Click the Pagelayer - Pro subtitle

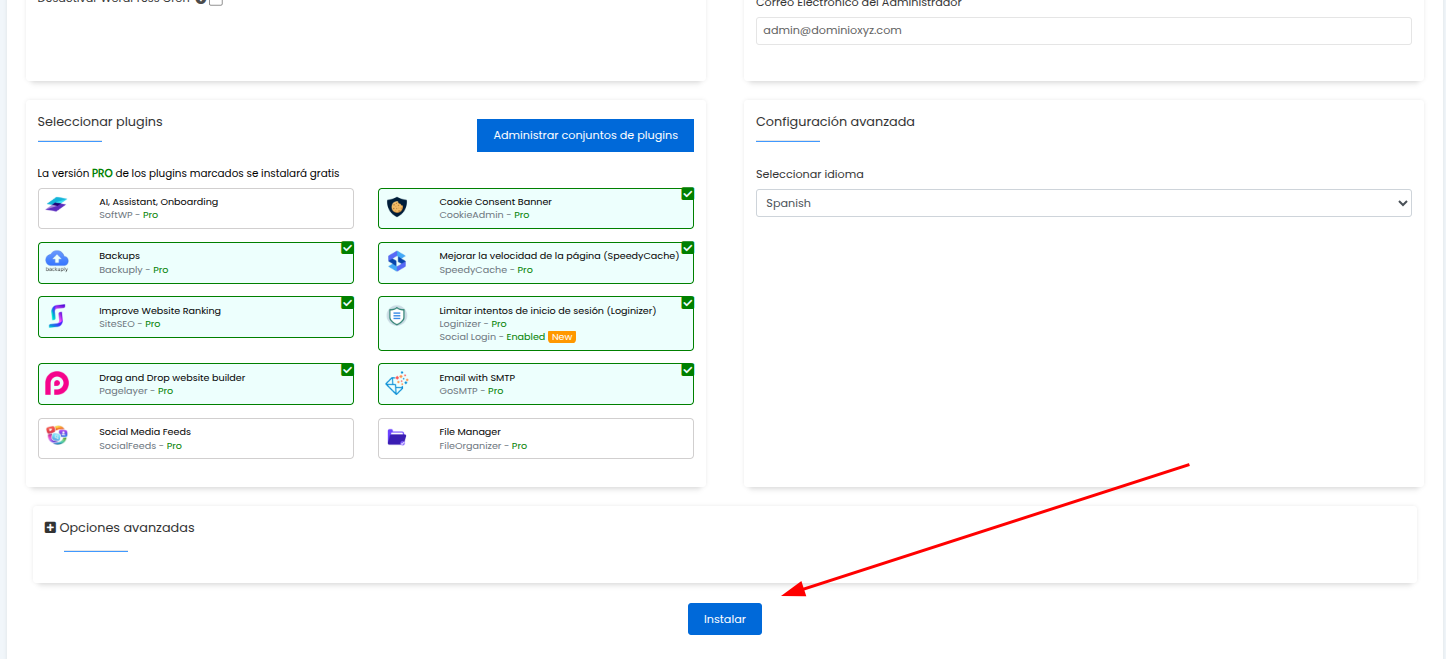[x=136, y=391]
